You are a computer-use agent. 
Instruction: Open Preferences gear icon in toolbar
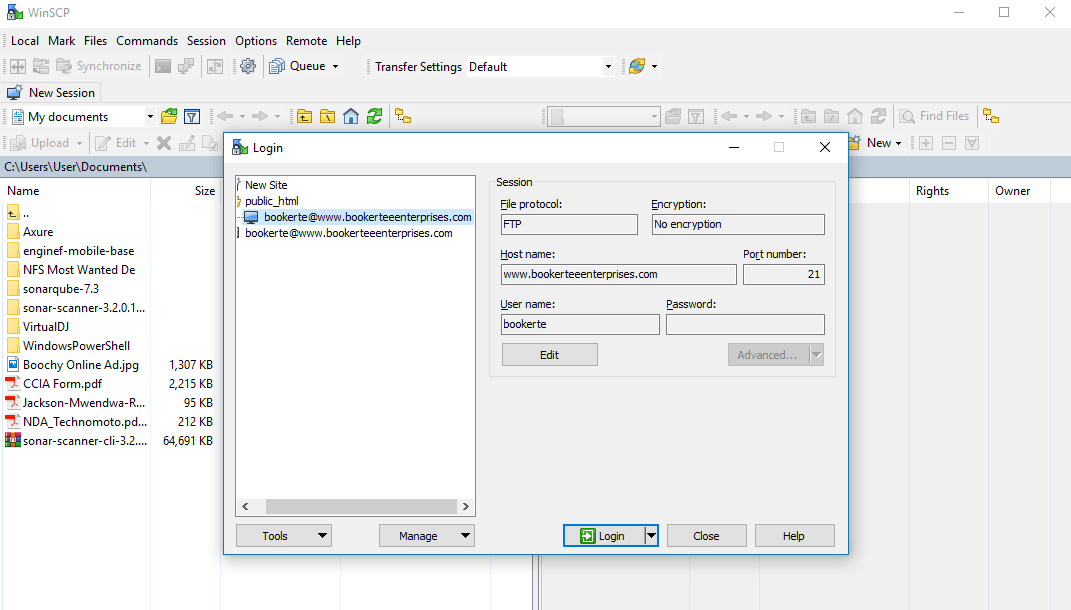(248, 66)
